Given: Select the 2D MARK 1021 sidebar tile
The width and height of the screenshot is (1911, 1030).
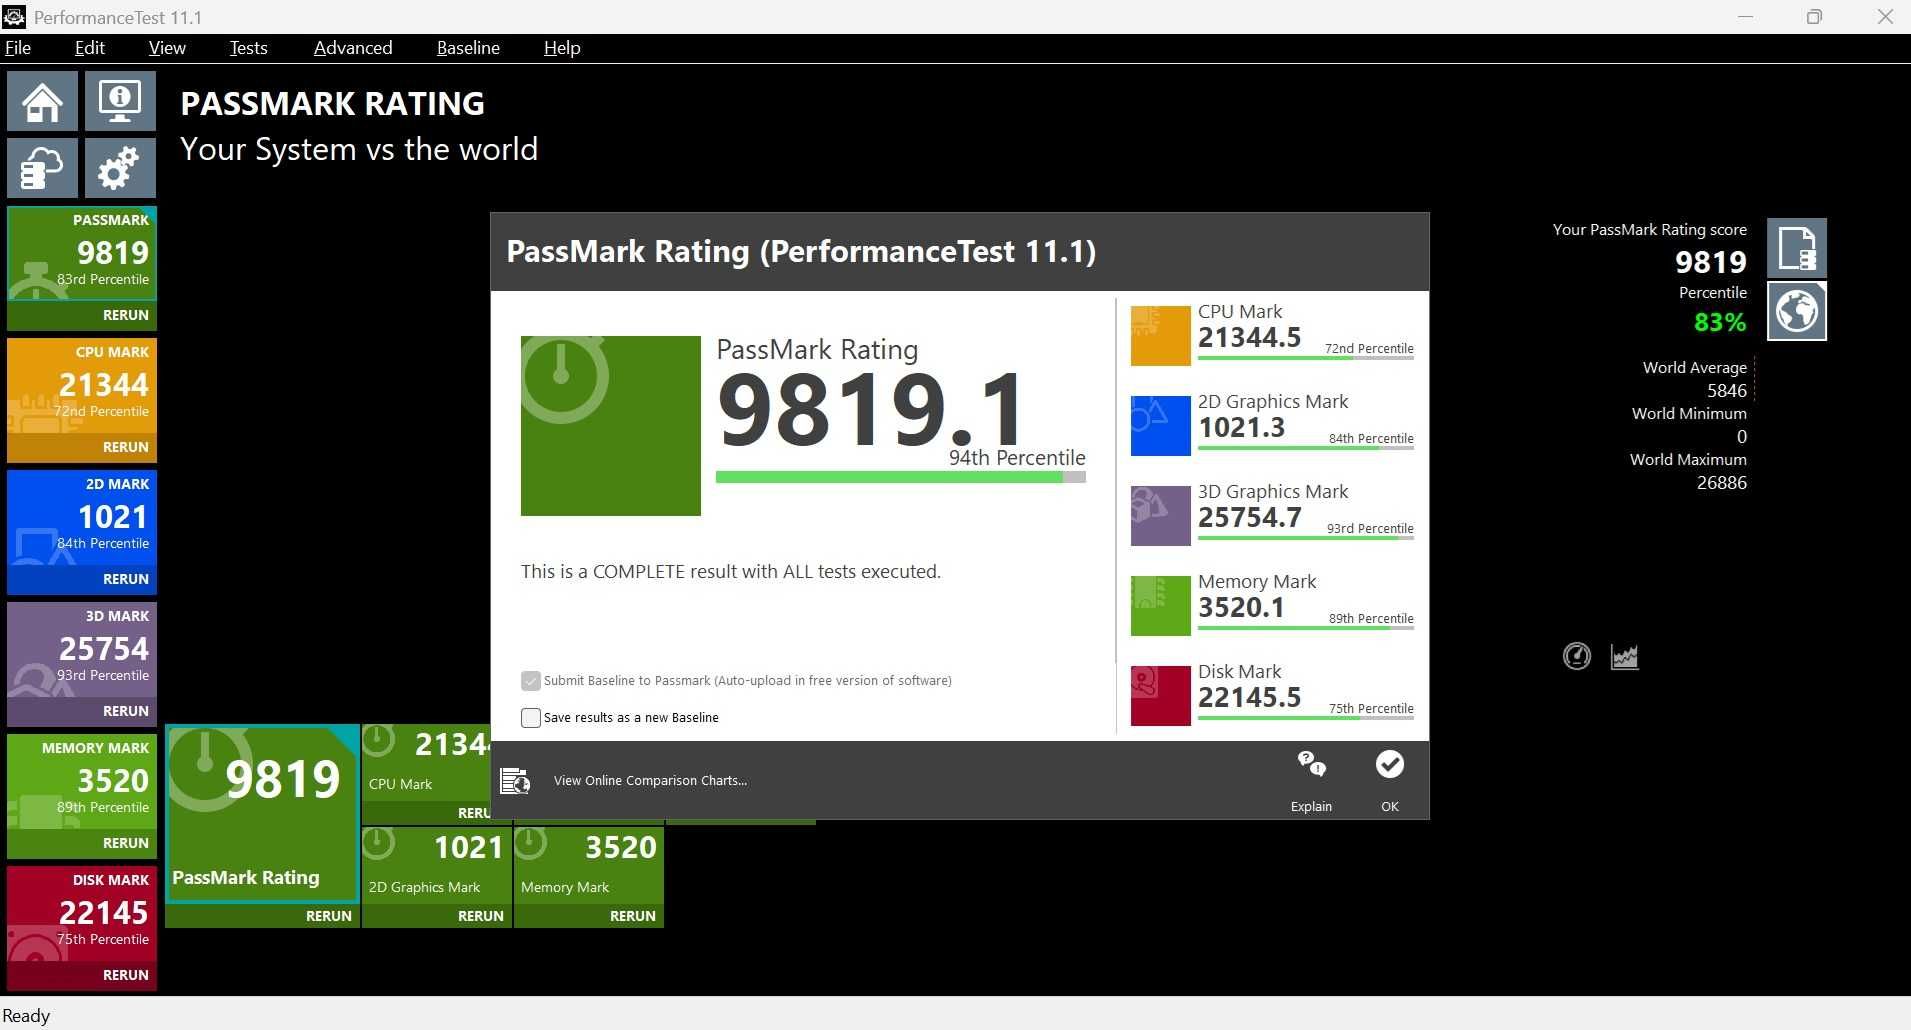Looking at the screenshot, I should (x=82, y=518).
